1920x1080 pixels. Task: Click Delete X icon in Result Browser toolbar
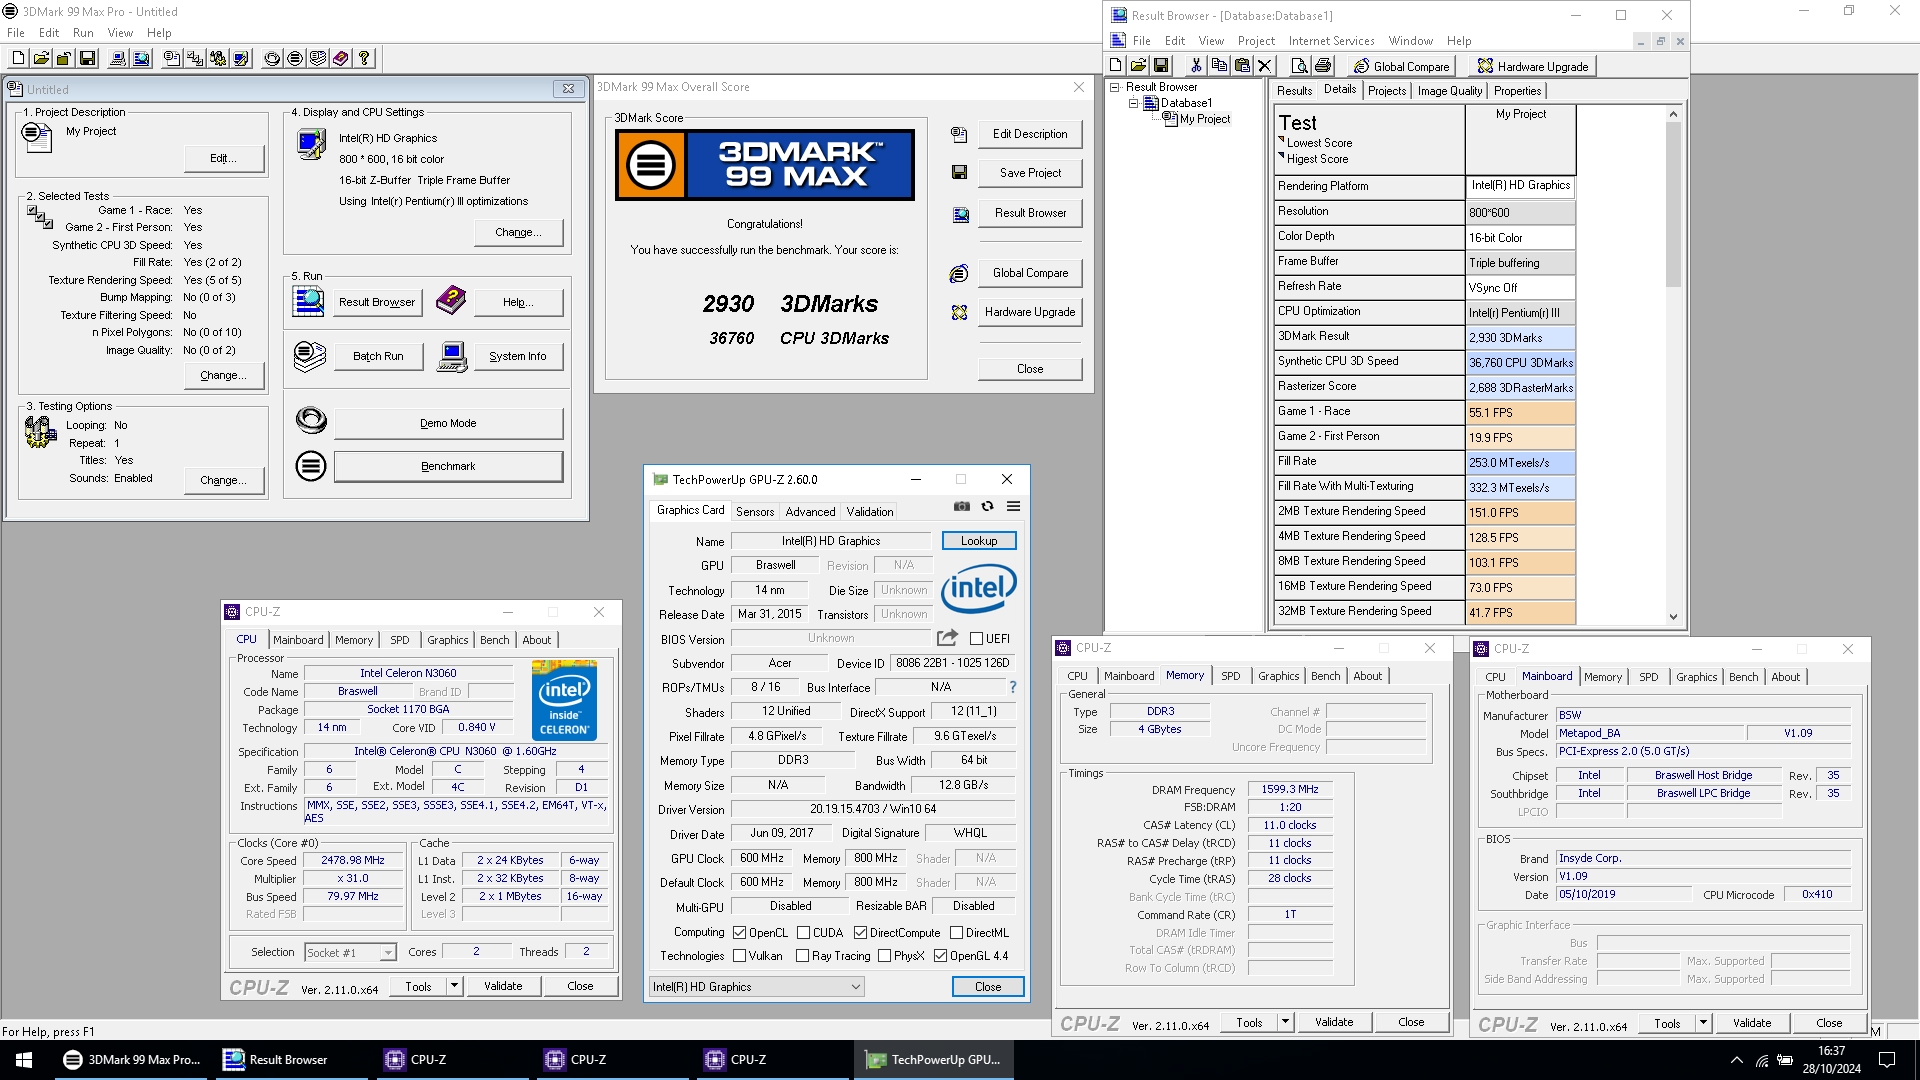[x=1265, y=66]
